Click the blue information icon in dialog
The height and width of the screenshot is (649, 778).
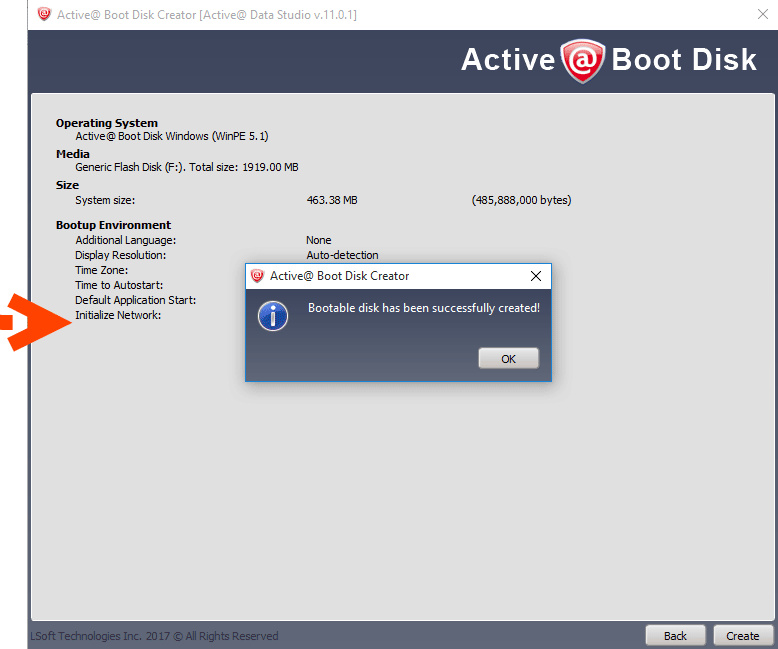pos(273,316)
